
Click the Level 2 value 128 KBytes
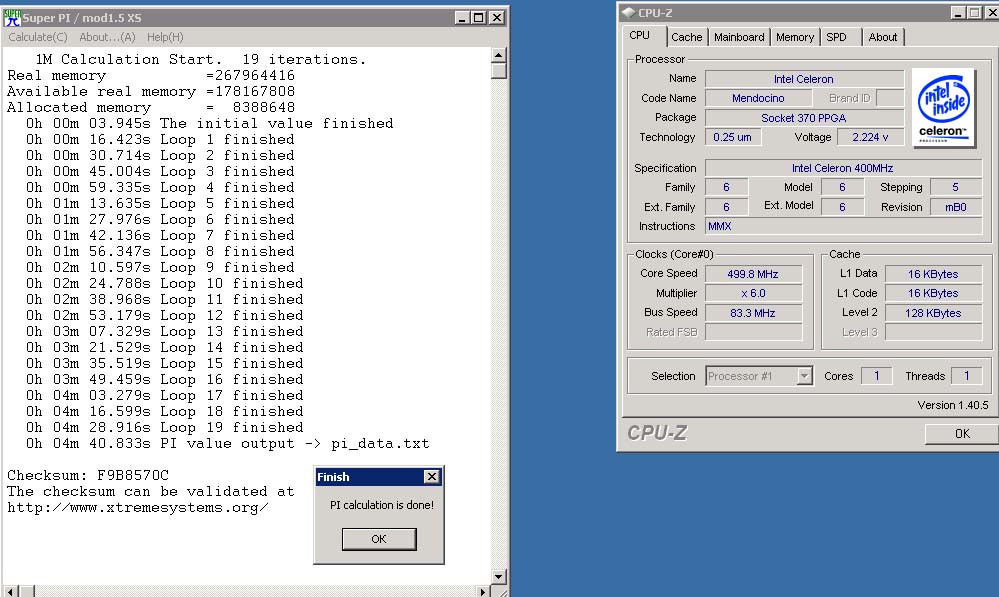pyautogui.click(x=933, y=313)
